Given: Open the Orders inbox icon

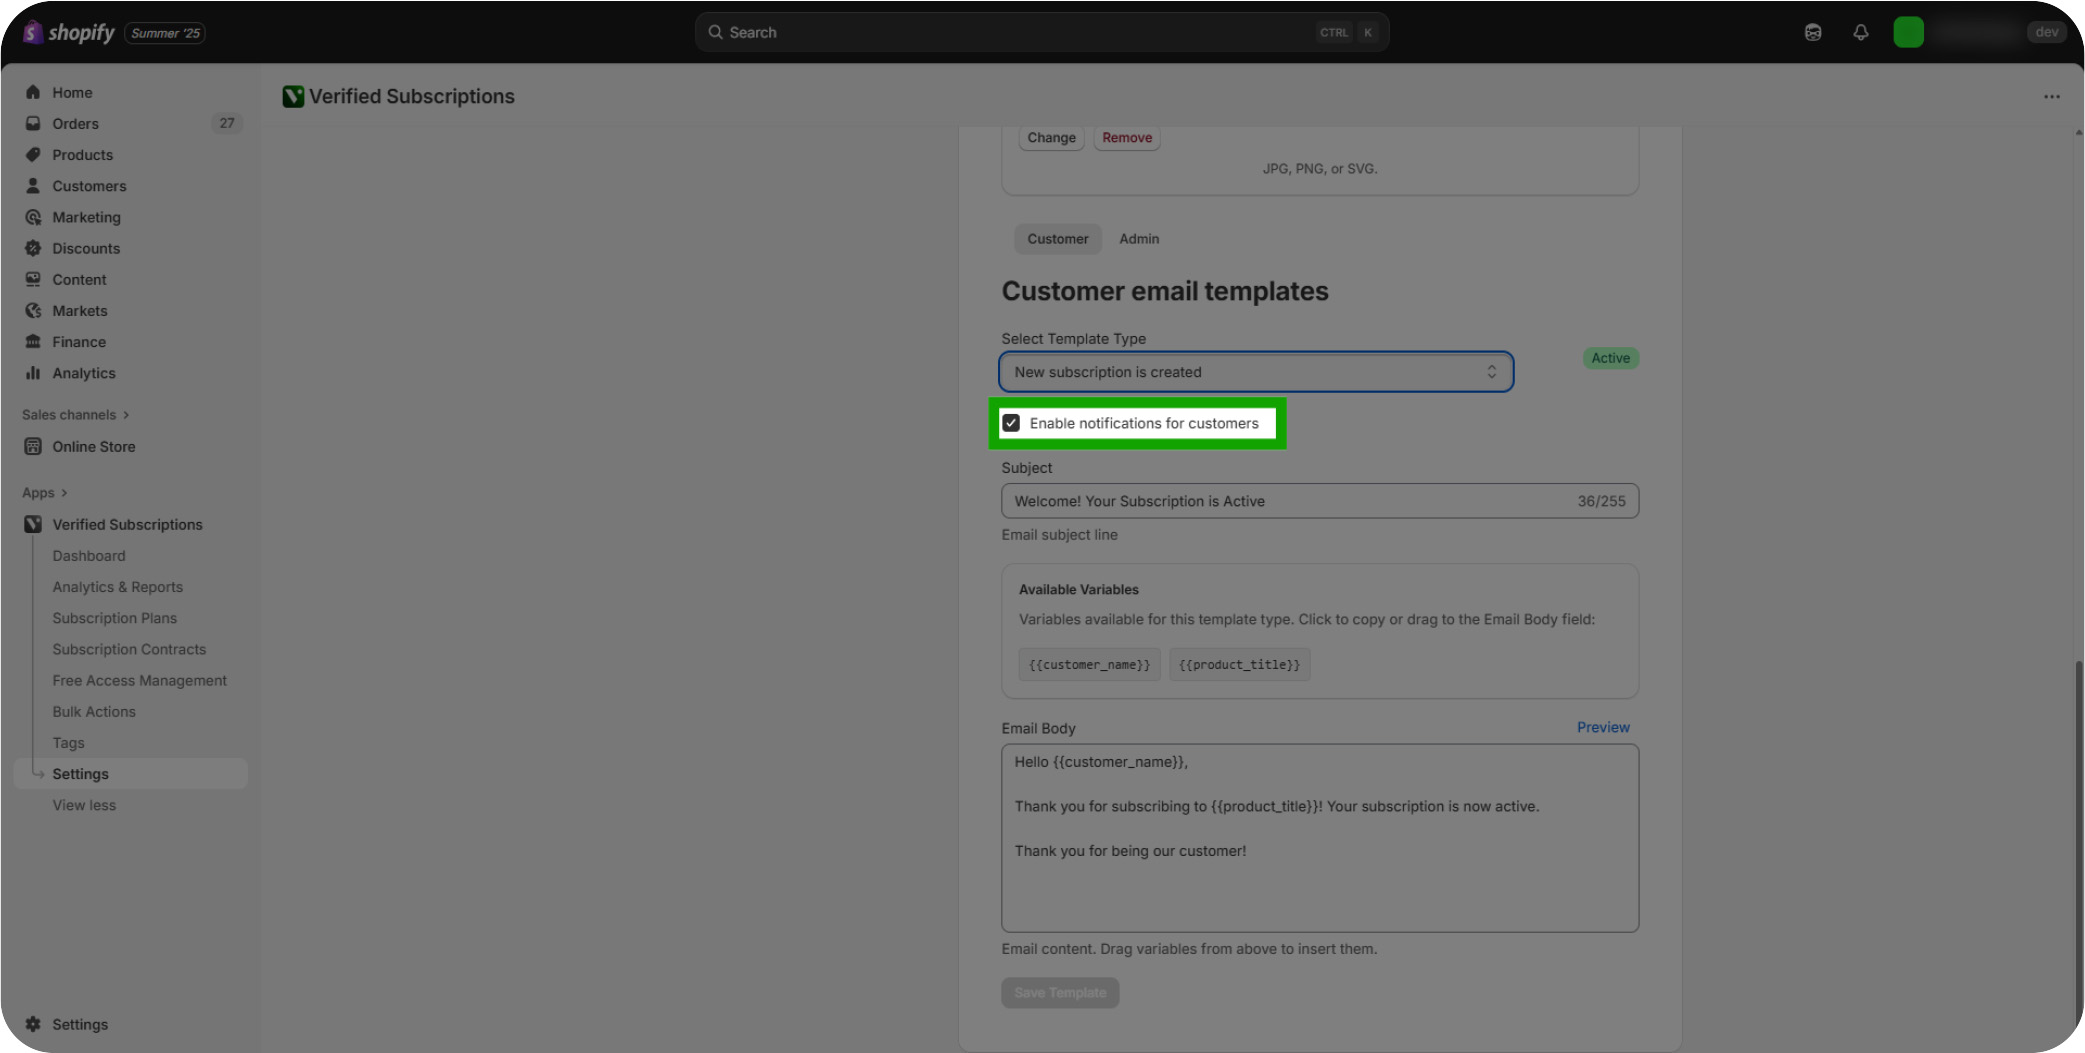Looking at the screenshot, I should 33,123.
